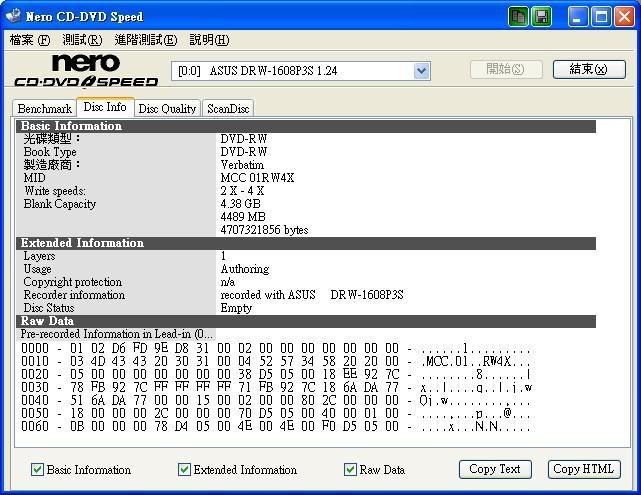This screenshot has height=495, width=641.
Task: Uncheck the Basic Information checkbox
Action: [37, 469]
